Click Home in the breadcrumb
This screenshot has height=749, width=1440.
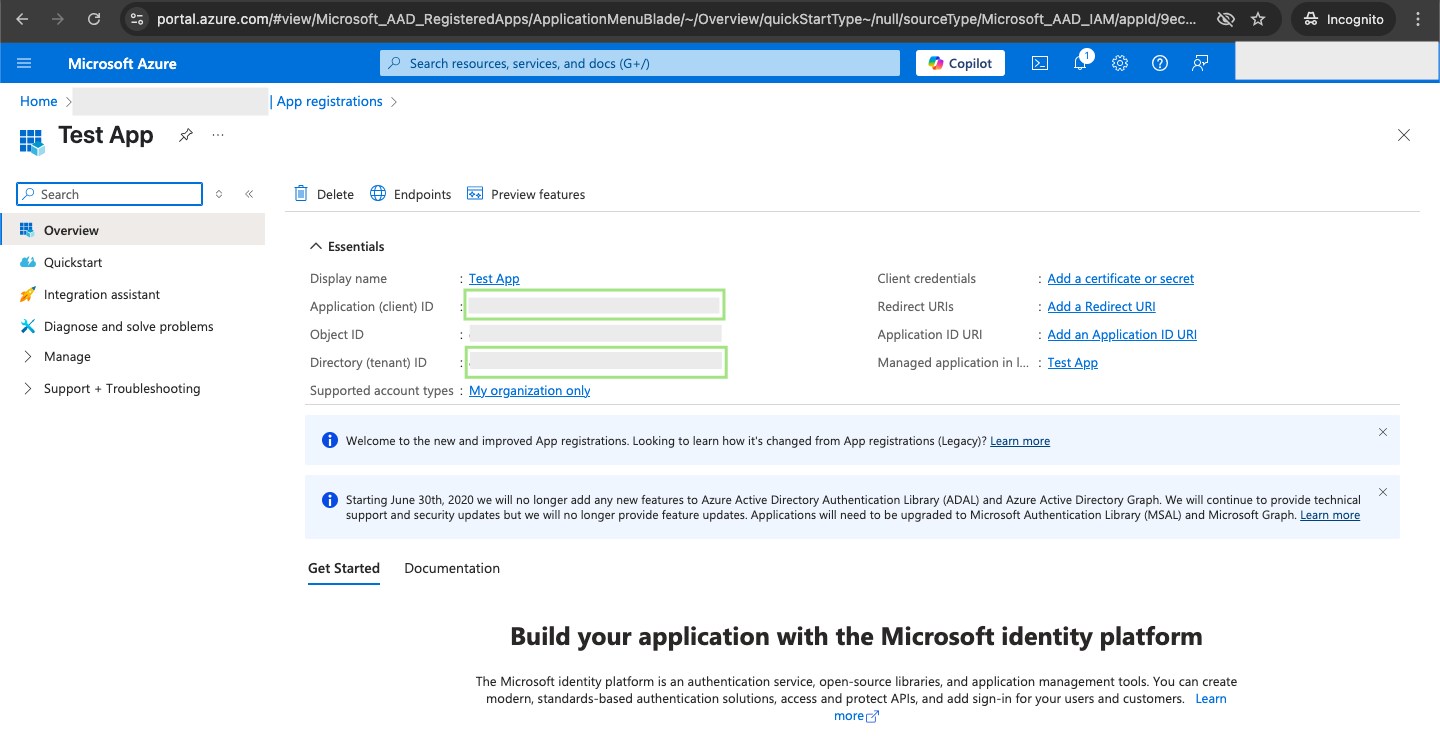tap(38, 101)
